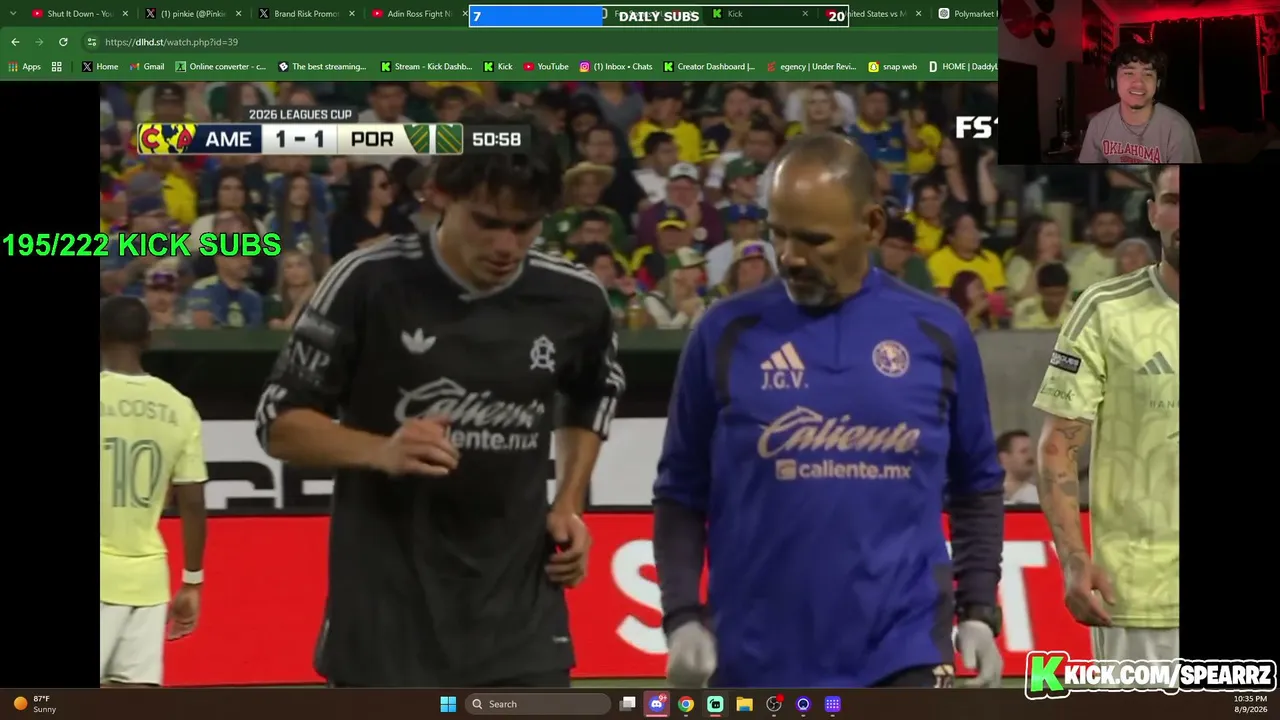Viewport: 1280px width, 720px height.
Task: Open Google Chrome from the taskbar
Action: tap(686, 704)
